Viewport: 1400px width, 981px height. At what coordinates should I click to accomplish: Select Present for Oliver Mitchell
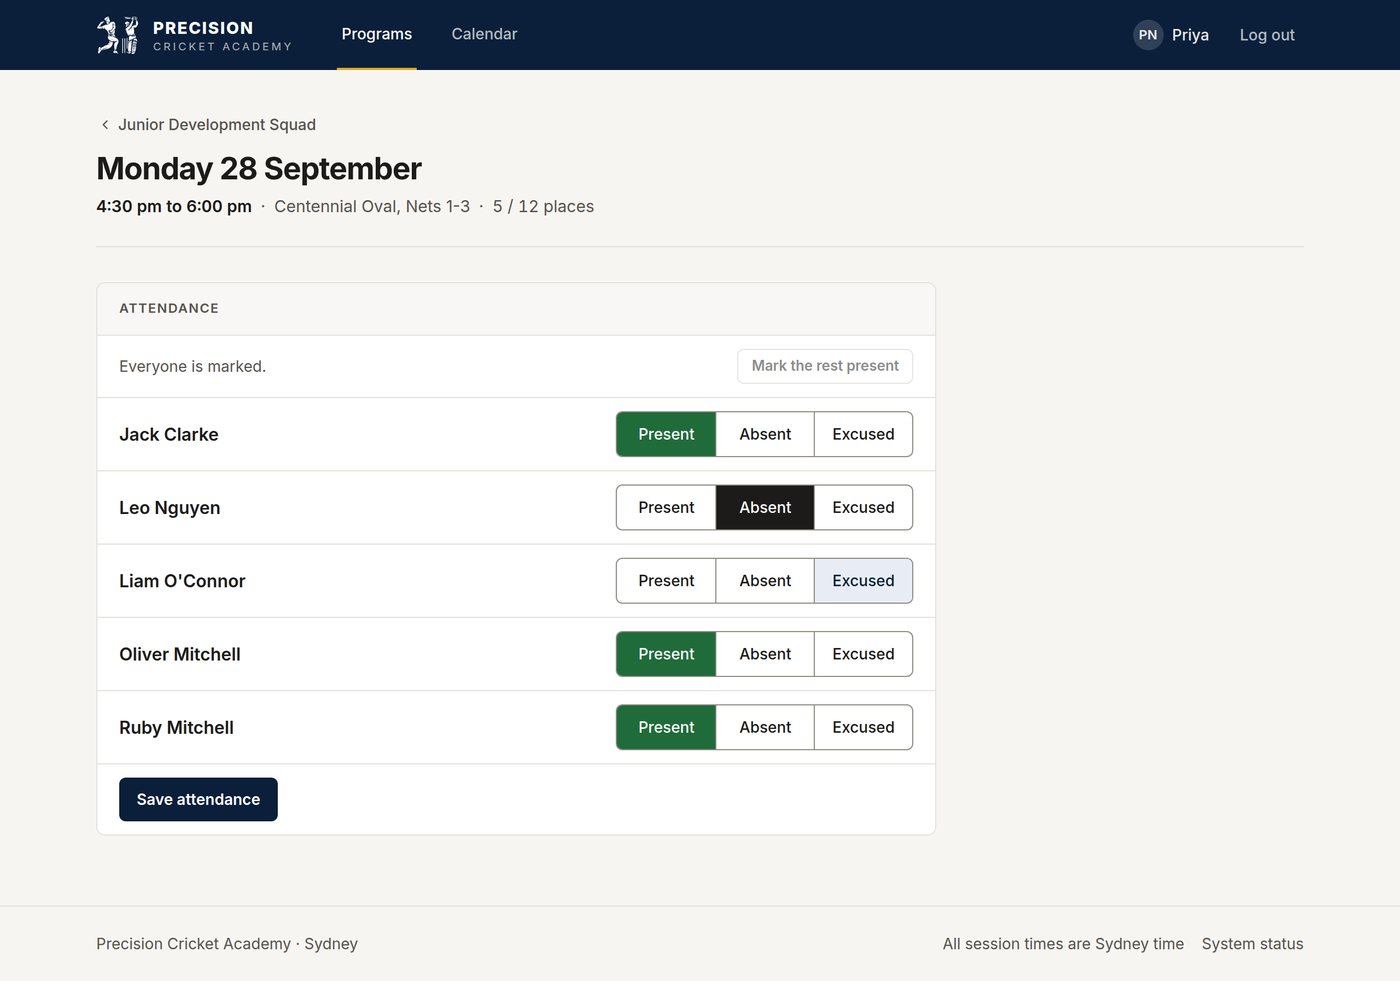(x=666, y=654)
